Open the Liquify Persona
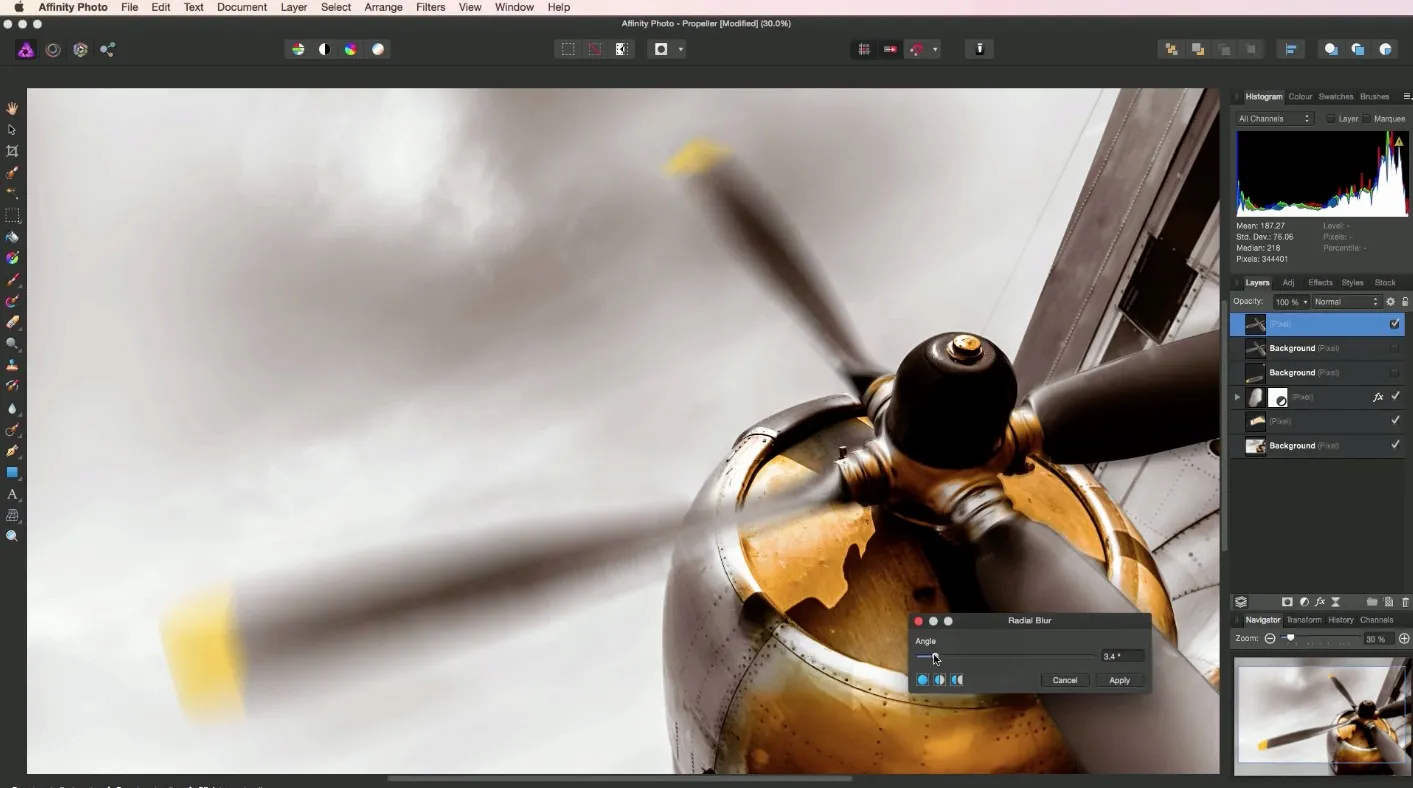The height and width of the screenshot is (788, 1413). coord(53,49)
